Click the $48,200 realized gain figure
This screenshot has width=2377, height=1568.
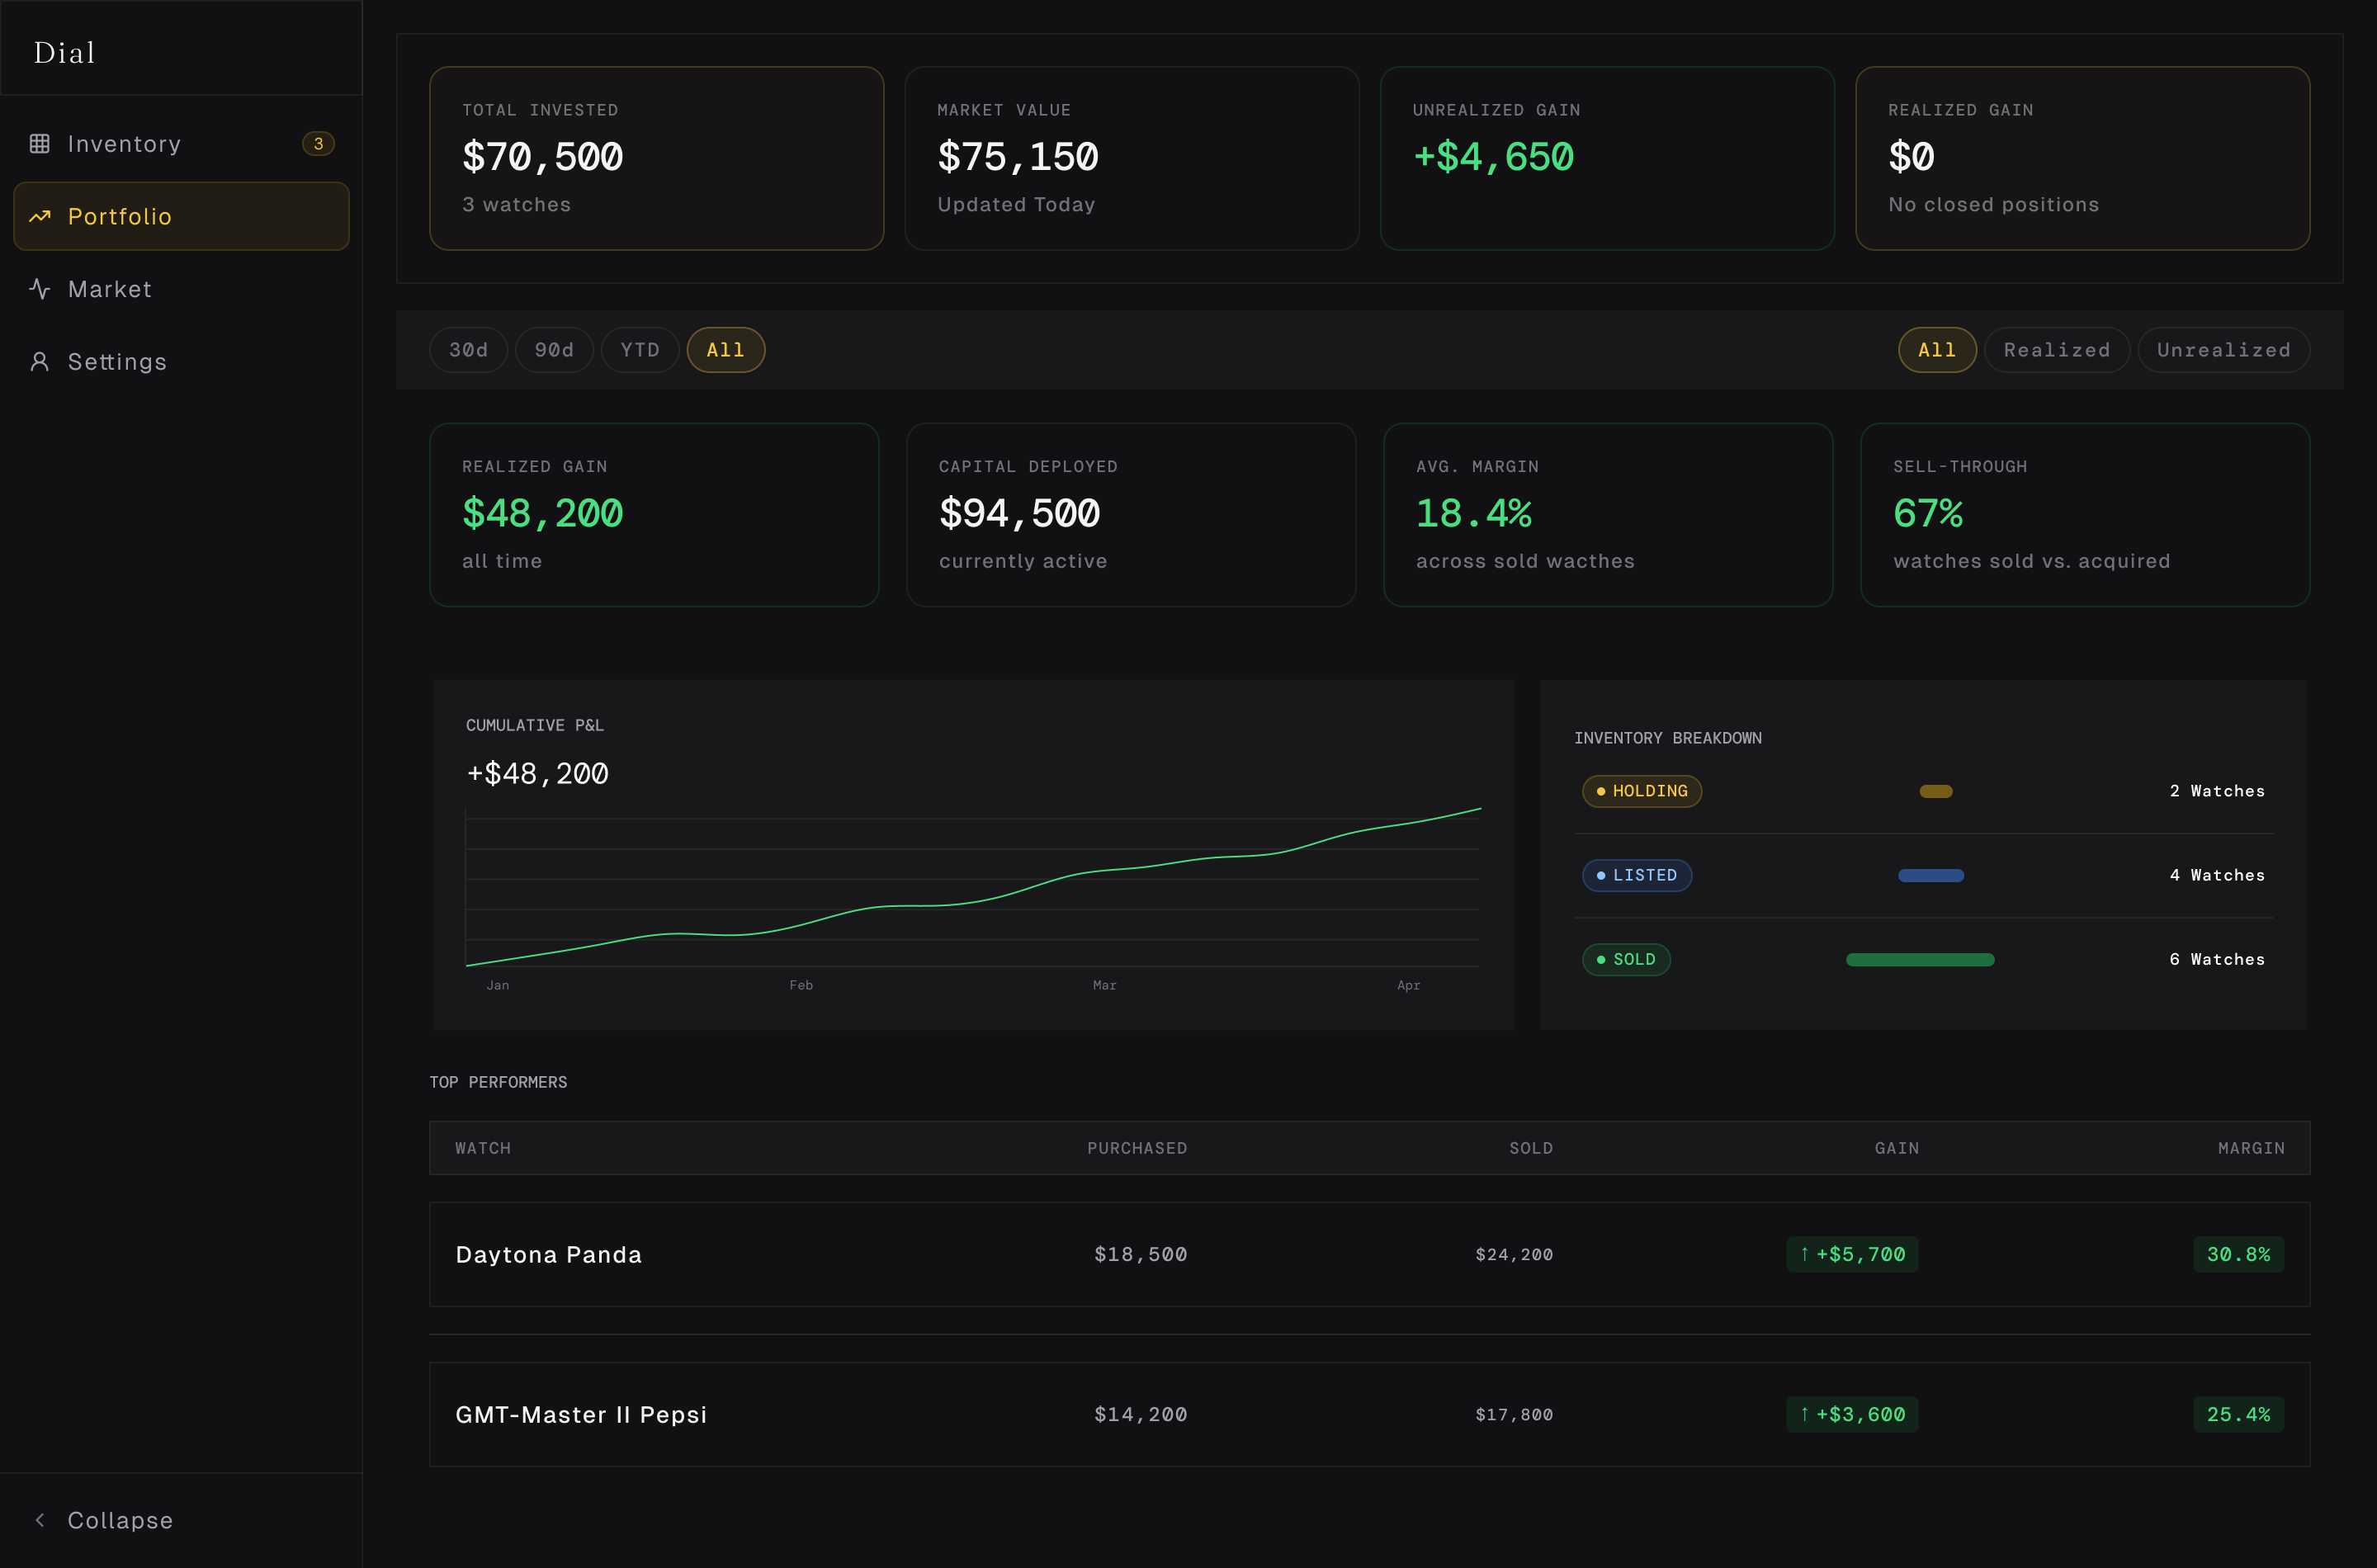pos(543,514)
